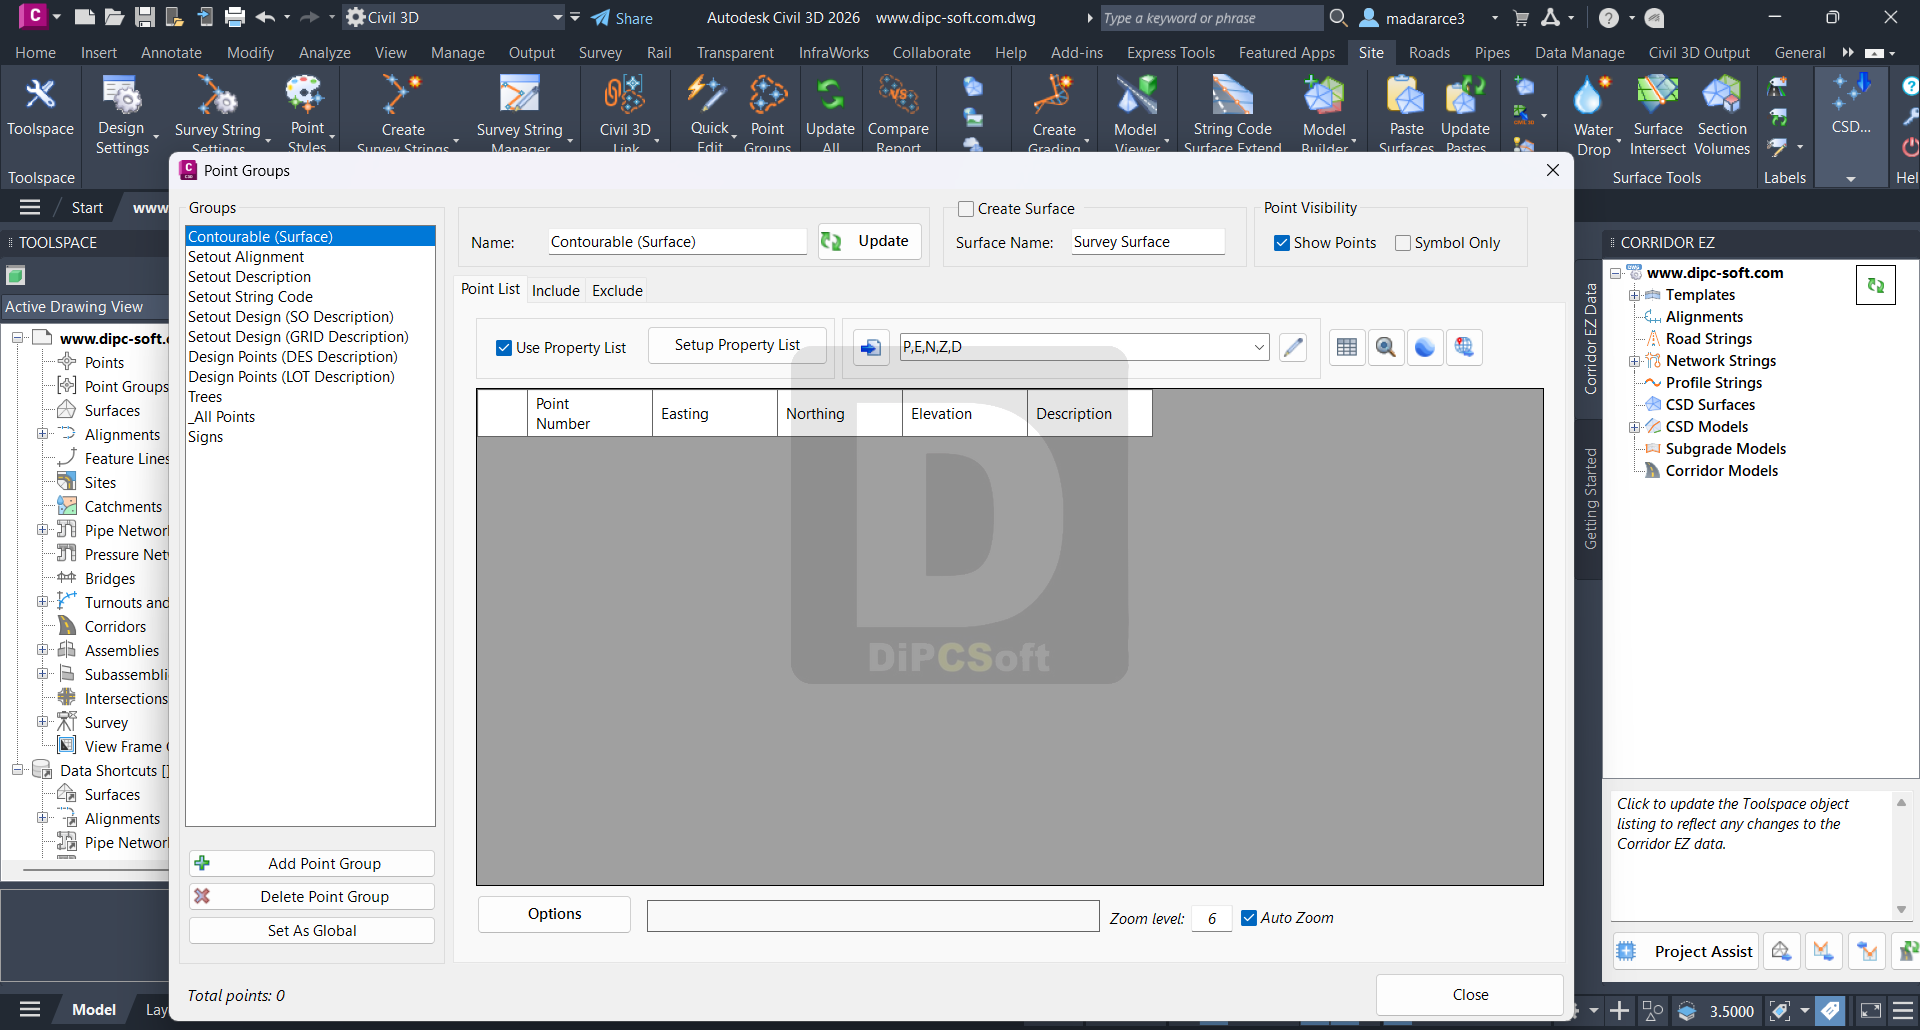This screenshot has width=1920, height=1030.
Task: Click the blue wave surface icon
Action: click(x=1425, y=347)
